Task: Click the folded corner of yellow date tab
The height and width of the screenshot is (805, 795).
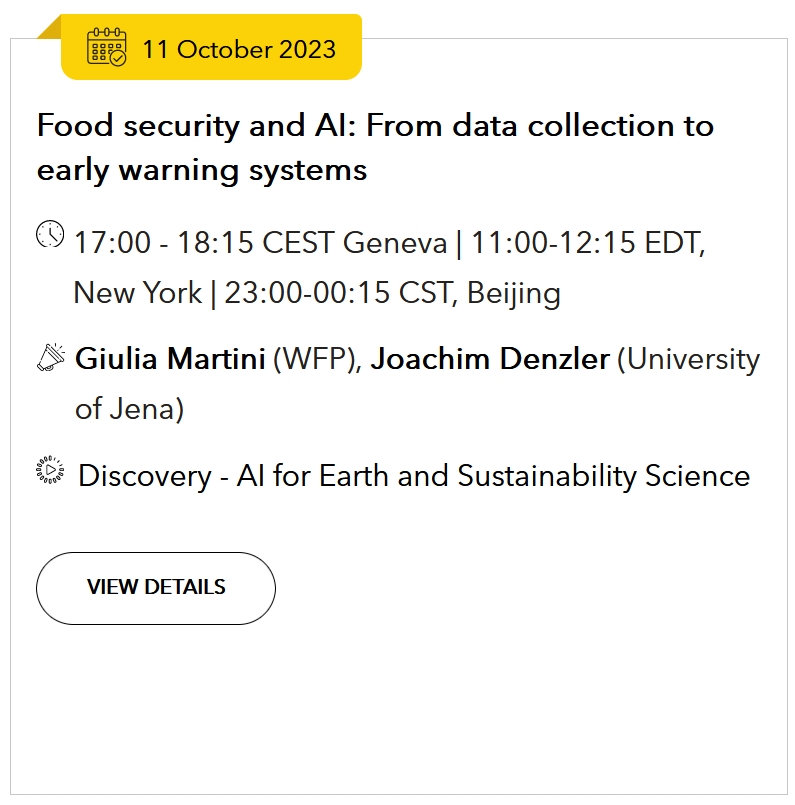Action: [49, 27]
